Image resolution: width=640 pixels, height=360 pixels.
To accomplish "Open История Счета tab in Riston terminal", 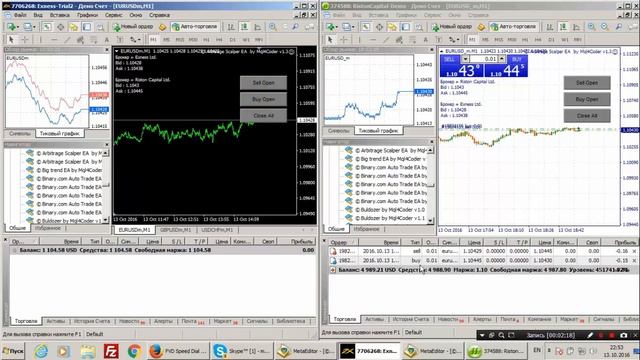I will point(410,319).
